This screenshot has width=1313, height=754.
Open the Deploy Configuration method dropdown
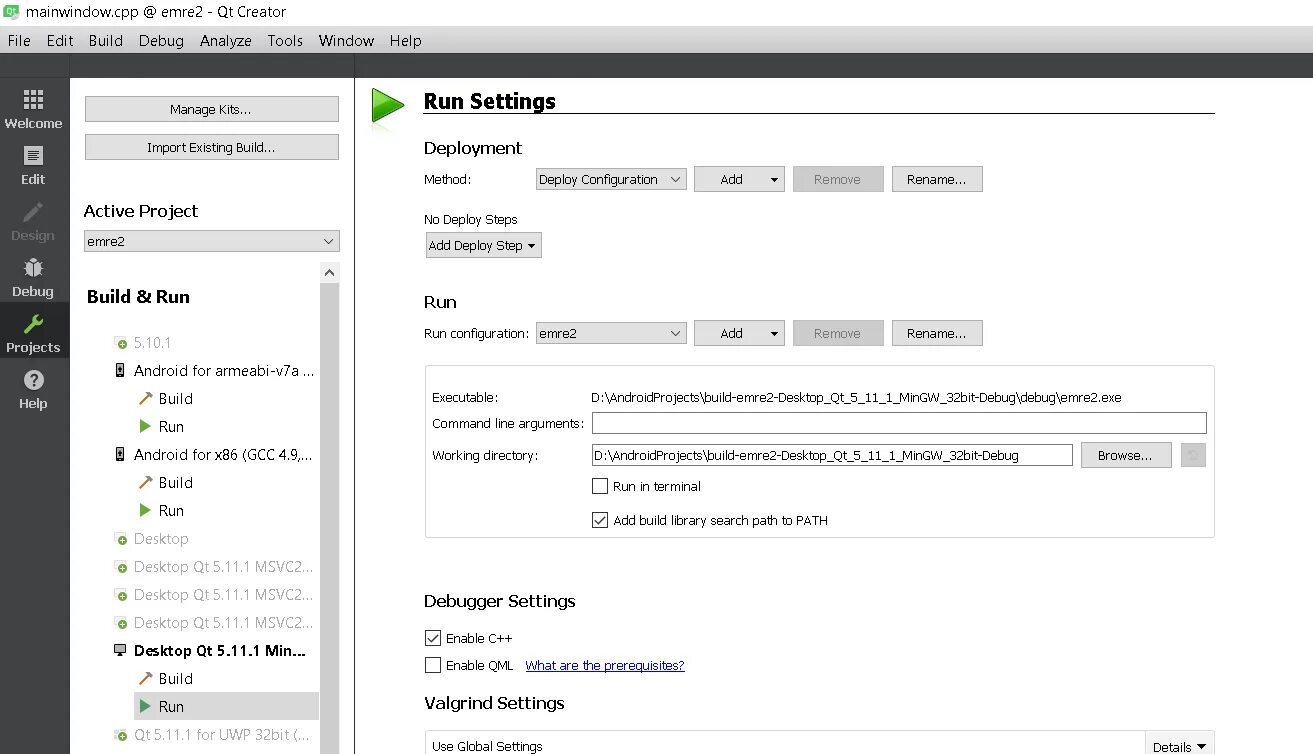[611, 179]
